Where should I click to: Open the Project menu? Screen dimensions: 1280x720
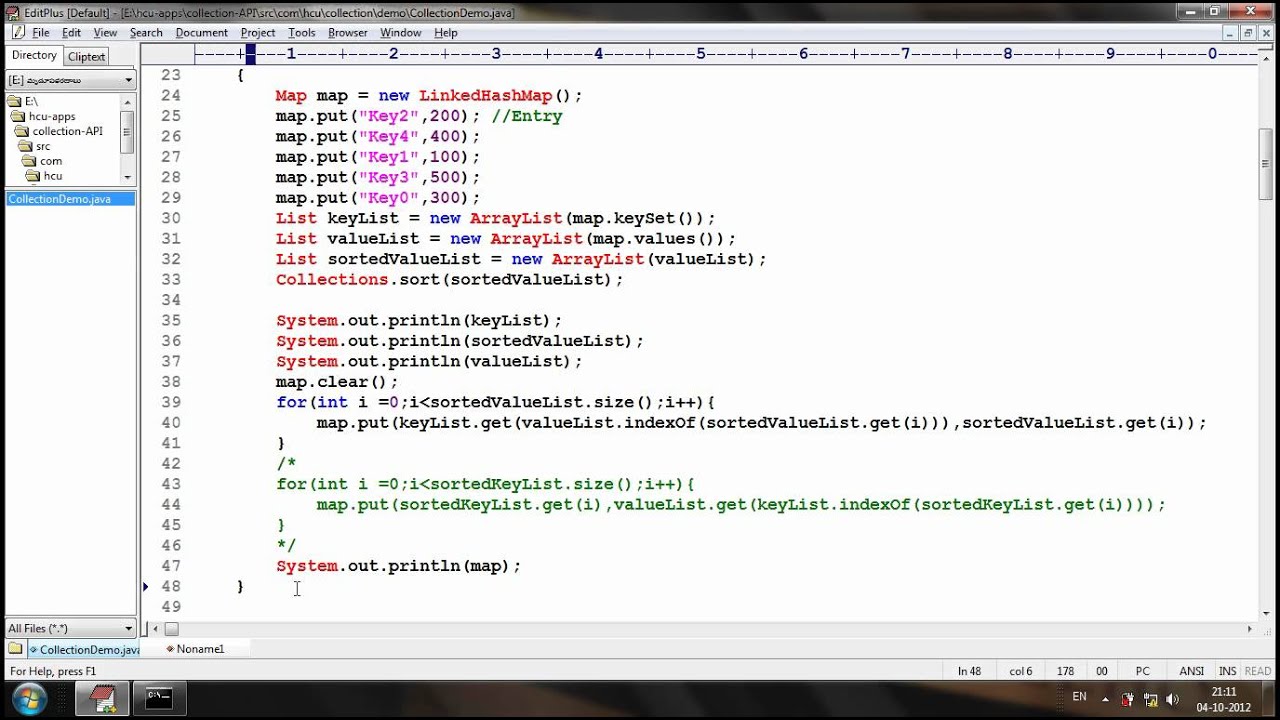point(258,33)
